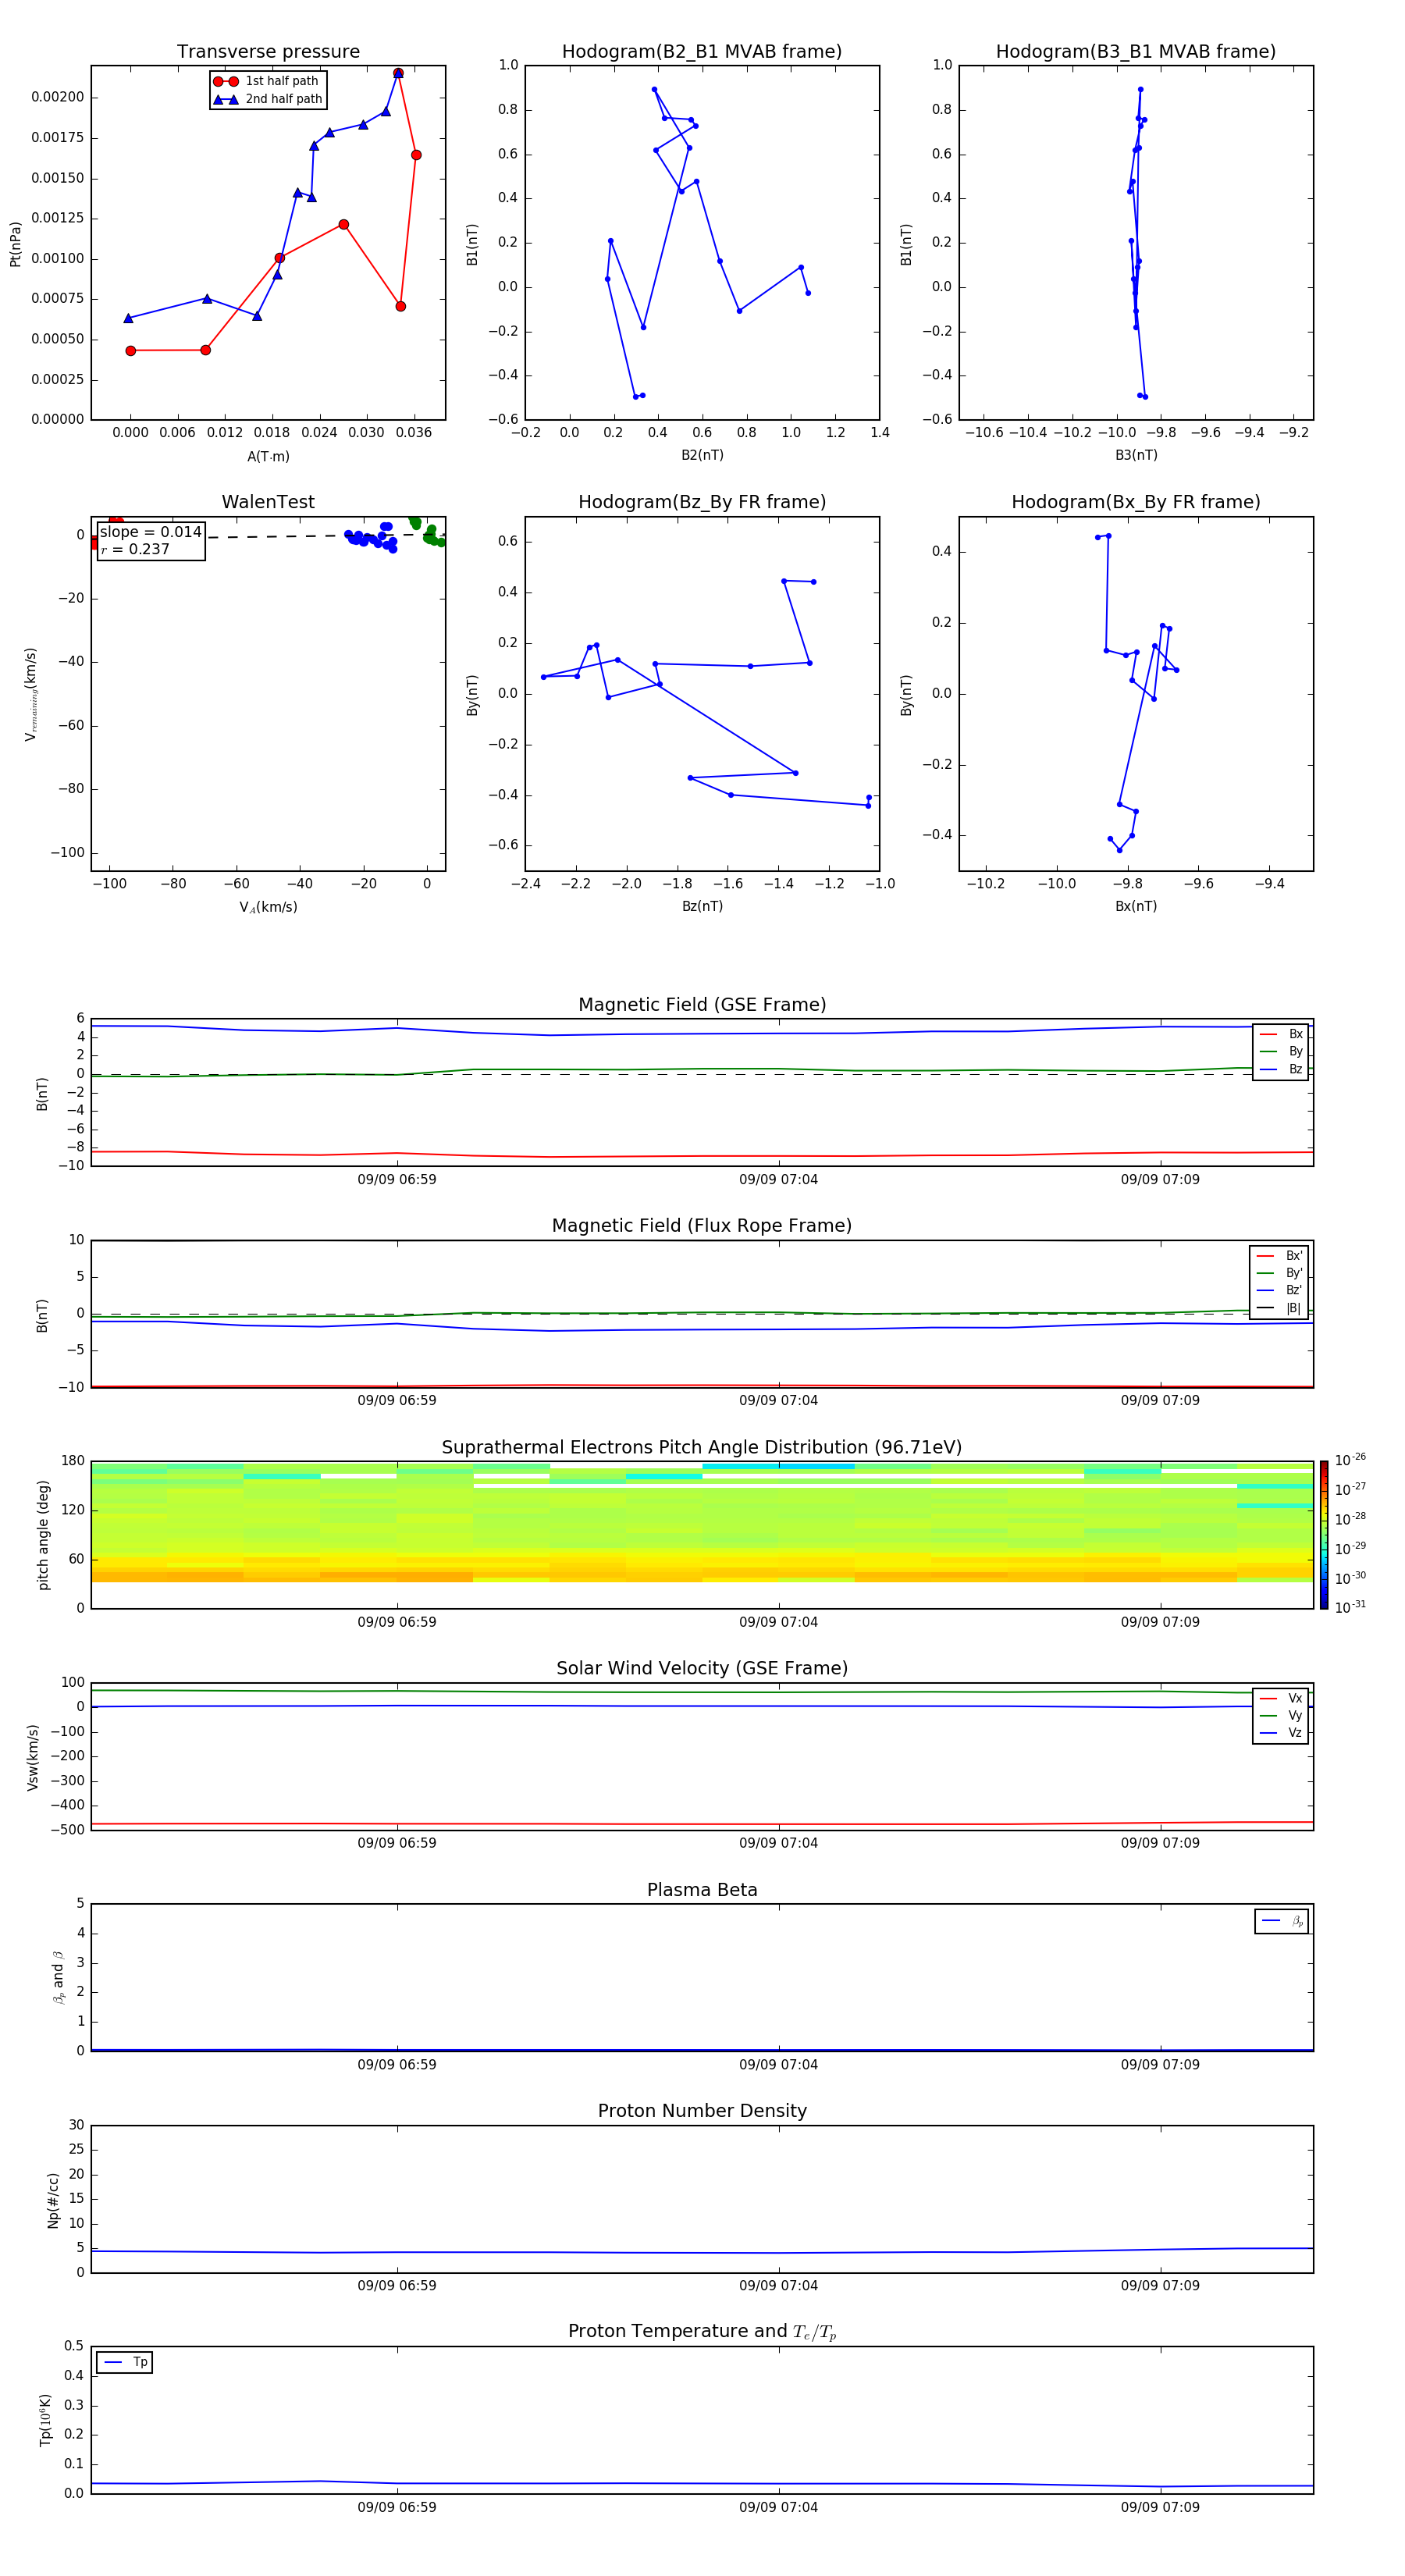
Task: Click the 'A(T·m)' axis label
Action: click(268, 457)
